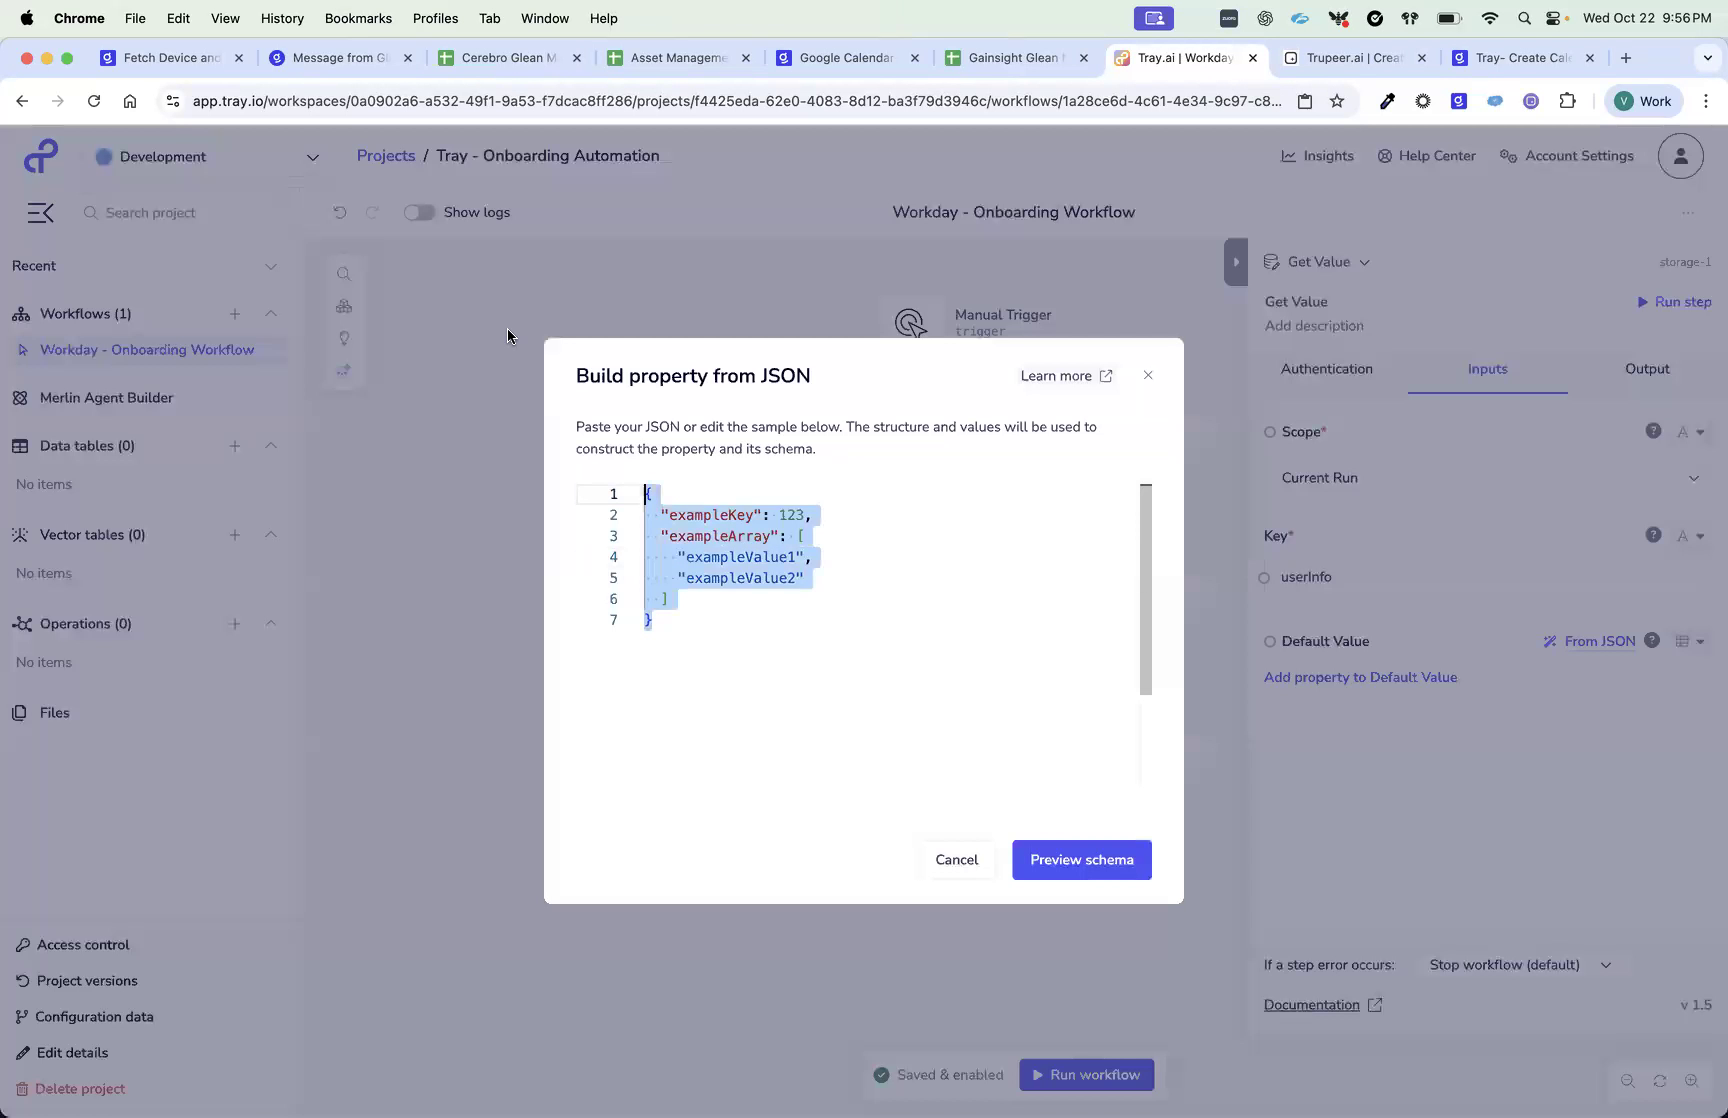Image resolution: width=1728 pixels, height=1118 pixels.
Task: Open the Insights panel
Action: [1317, 155]
